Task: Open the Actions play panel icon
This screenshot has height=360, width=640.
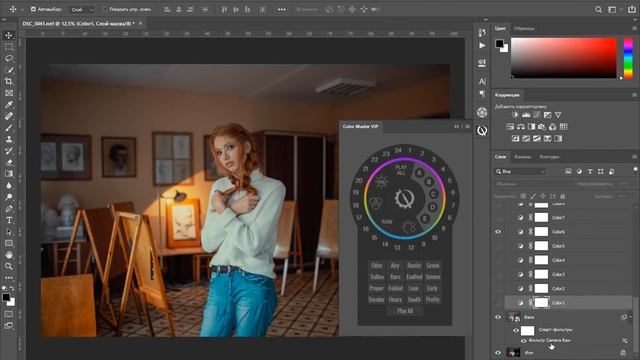Action: [482, 45]
